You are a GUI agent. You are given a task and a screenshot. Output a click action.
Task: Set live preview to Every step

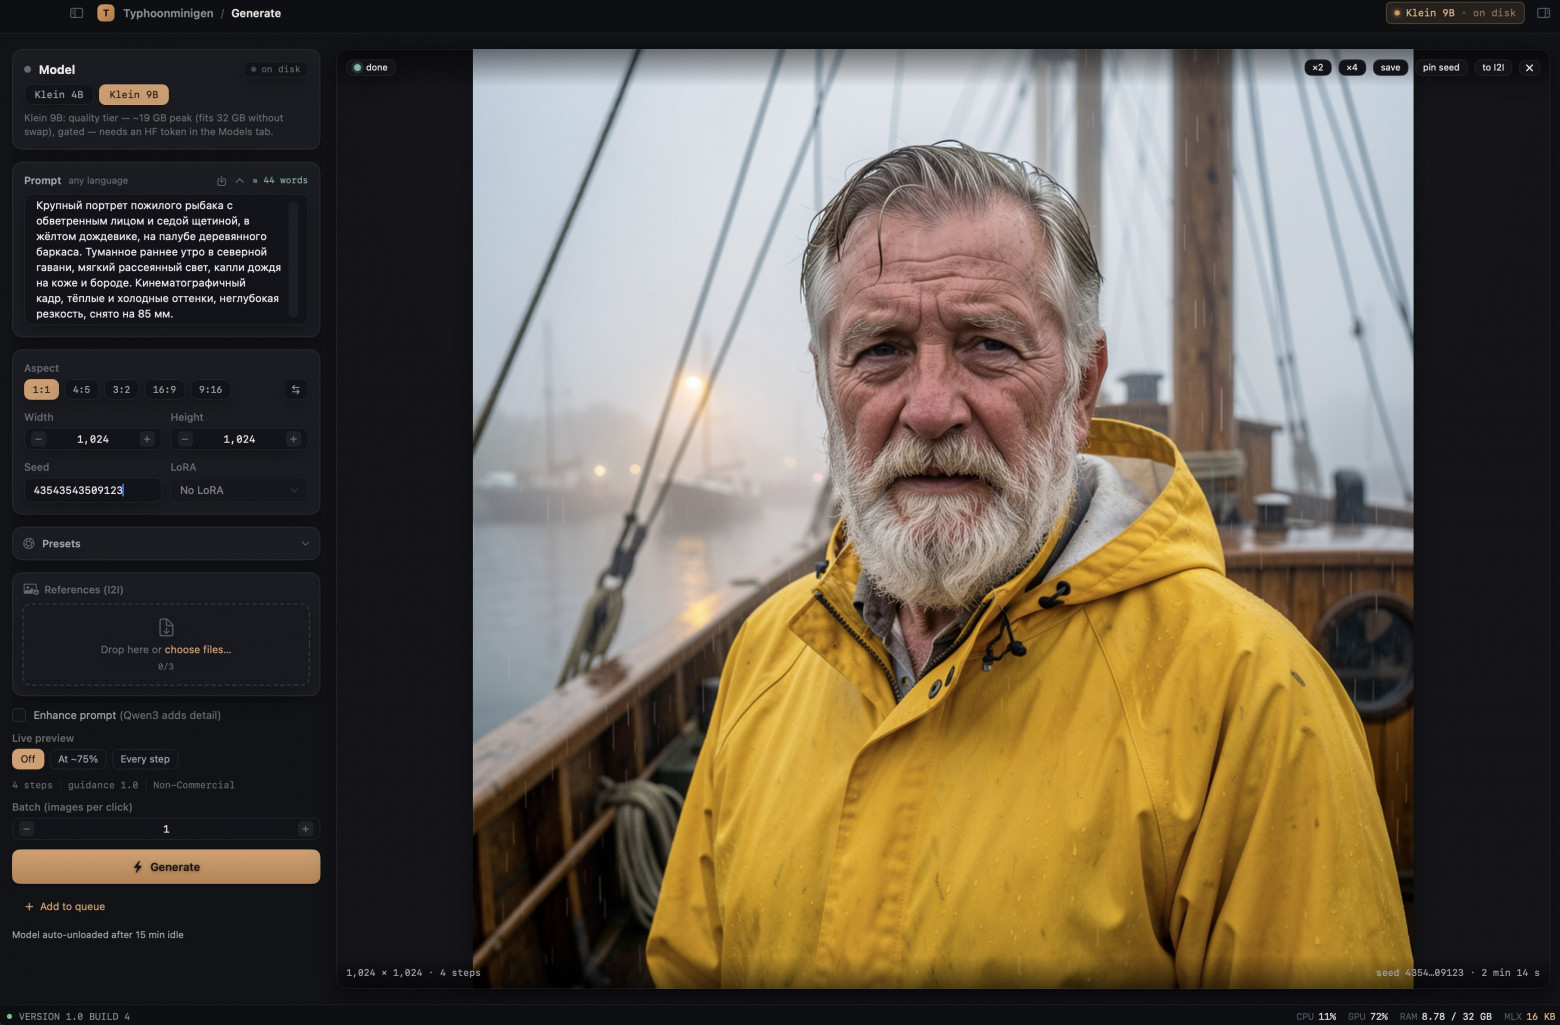point(145,759)
